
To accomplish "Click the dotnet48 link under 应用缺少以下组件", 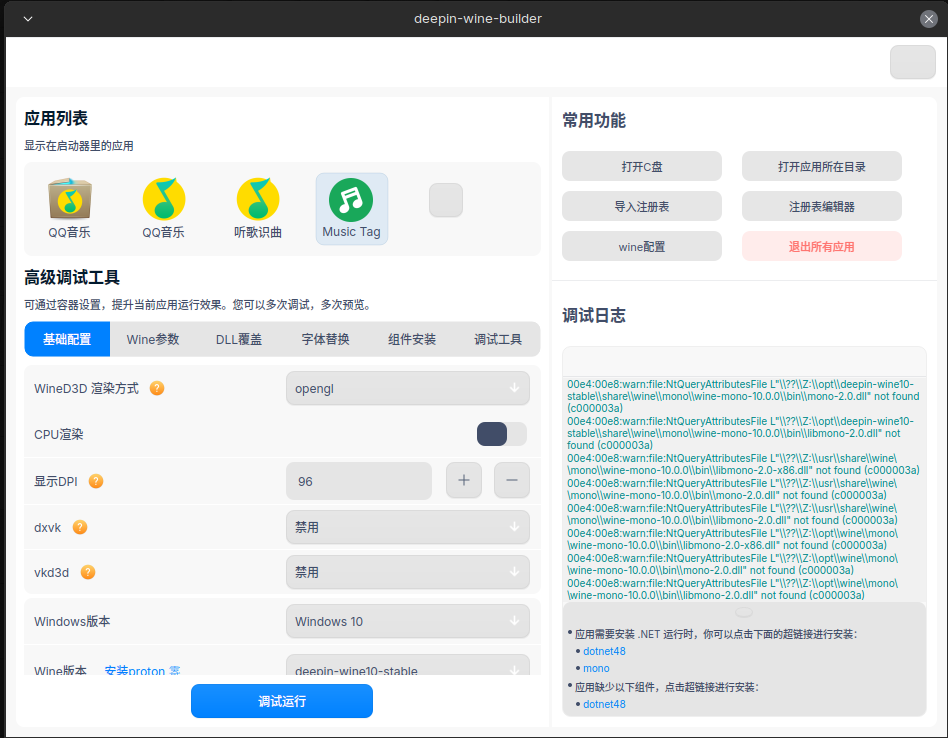I will tap(604, 704).
